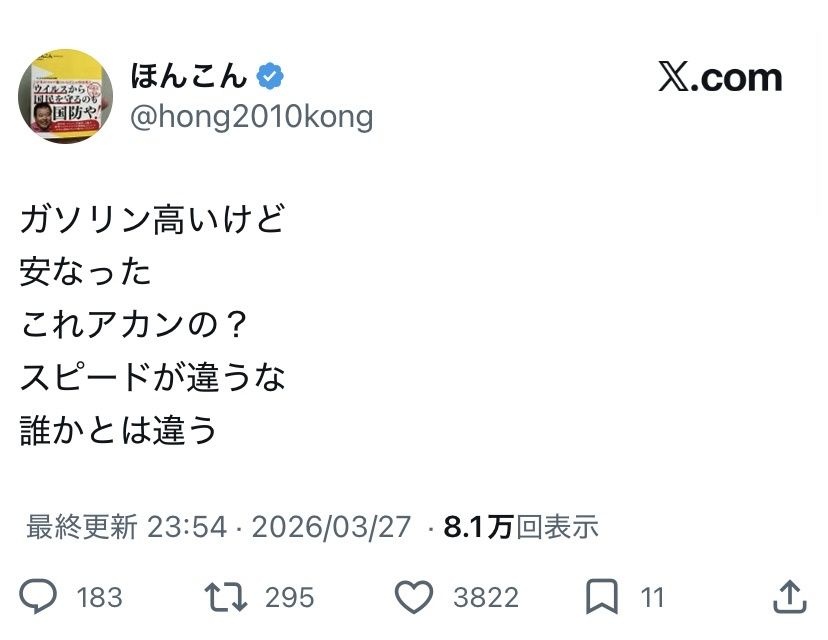828x640 pixels.
Task: Click the 2026/03/27 post date
Action: 331,526
